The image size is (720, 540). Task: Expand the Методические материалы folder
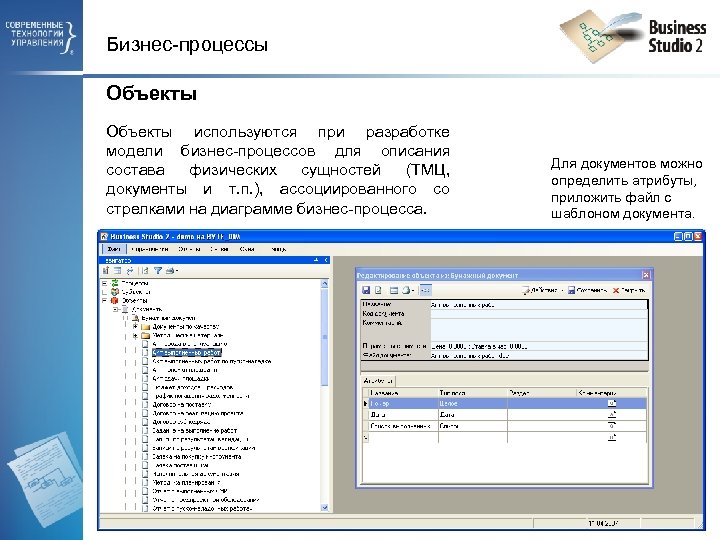point(135,335)
